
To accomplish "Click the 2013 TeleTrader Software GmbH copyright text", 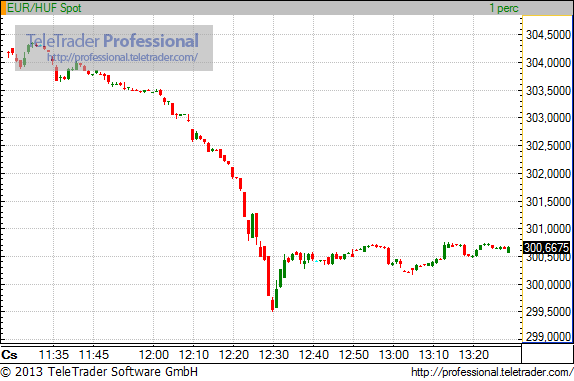I will (99, 372).
